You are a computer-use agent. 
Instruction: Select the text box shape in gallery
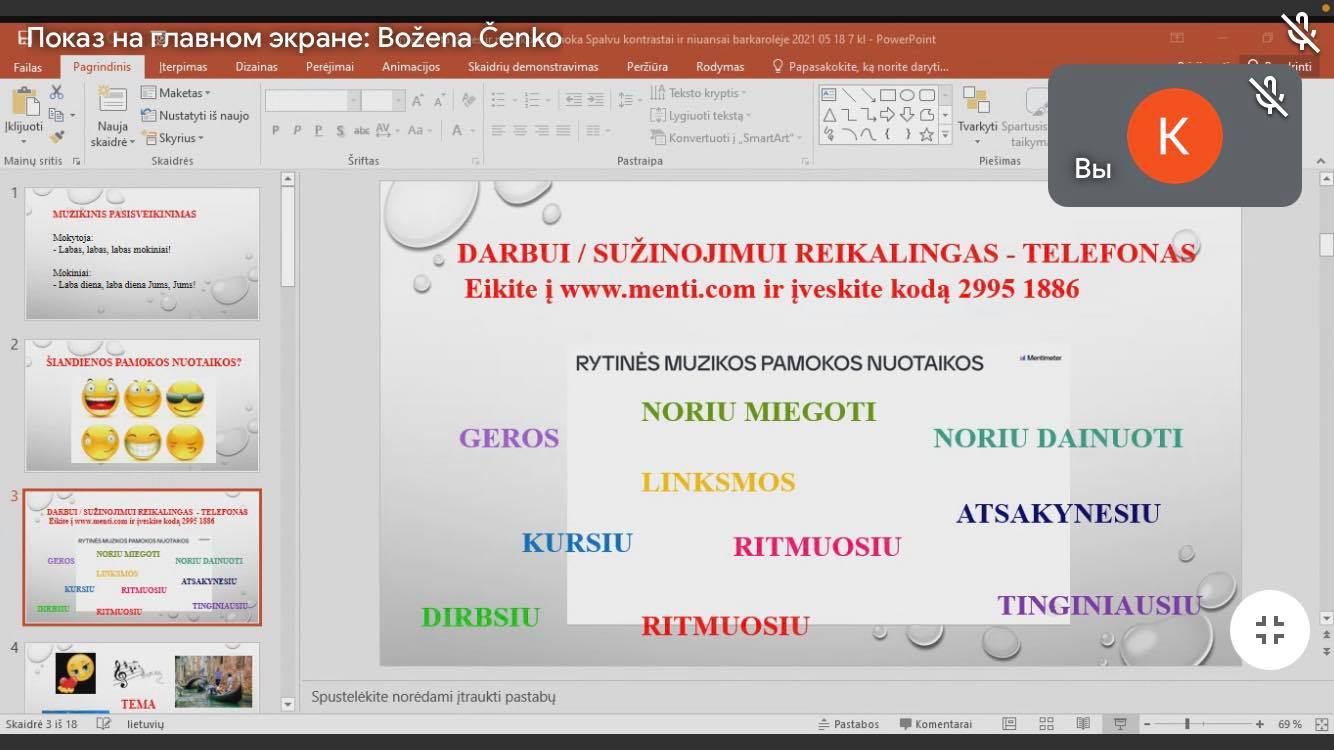pyautogui.click(x=829, y=96)
